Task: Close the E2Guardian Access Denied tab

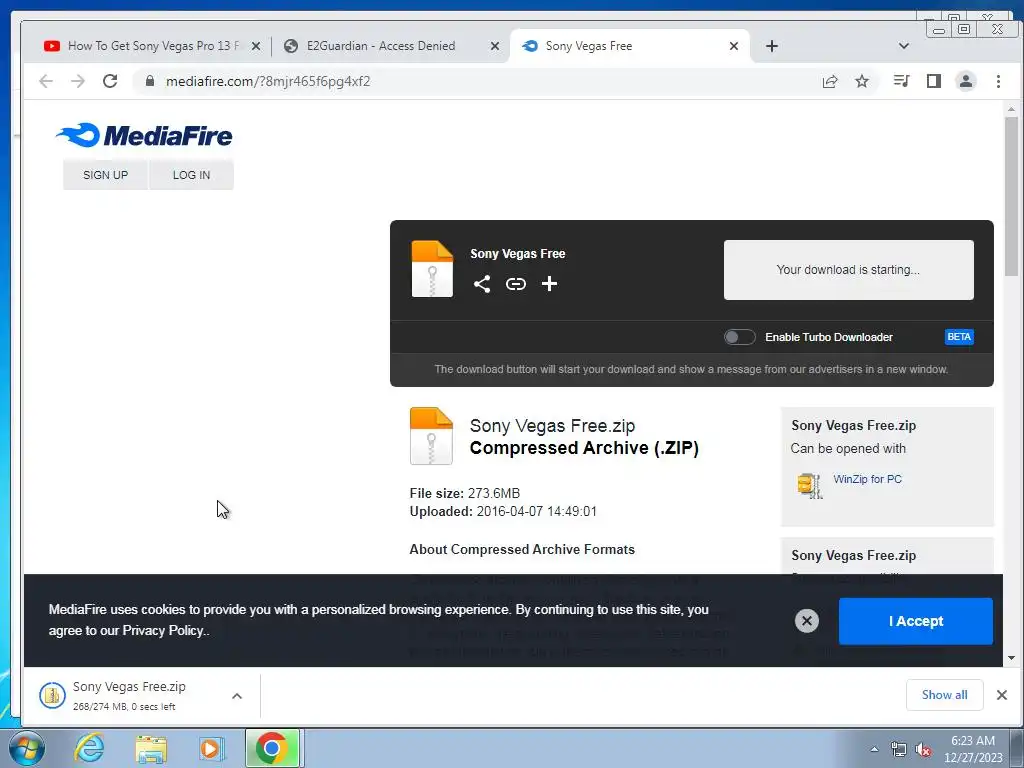Action: 495,46
